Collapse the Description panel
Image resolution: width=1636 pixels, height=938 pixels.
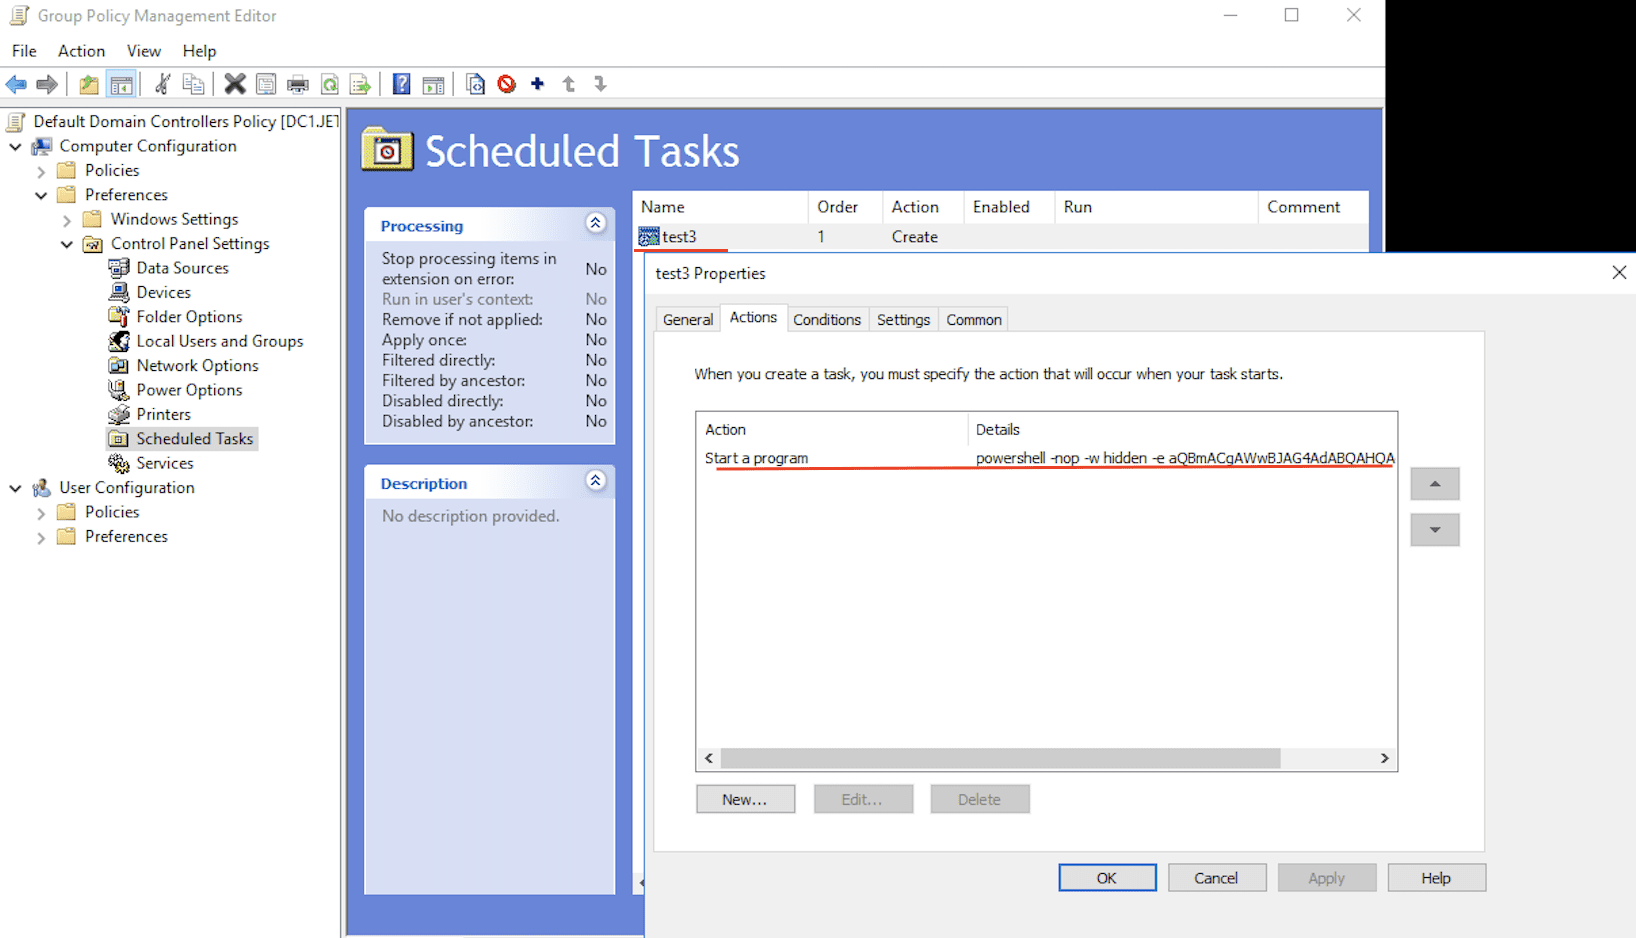(595, 481)
